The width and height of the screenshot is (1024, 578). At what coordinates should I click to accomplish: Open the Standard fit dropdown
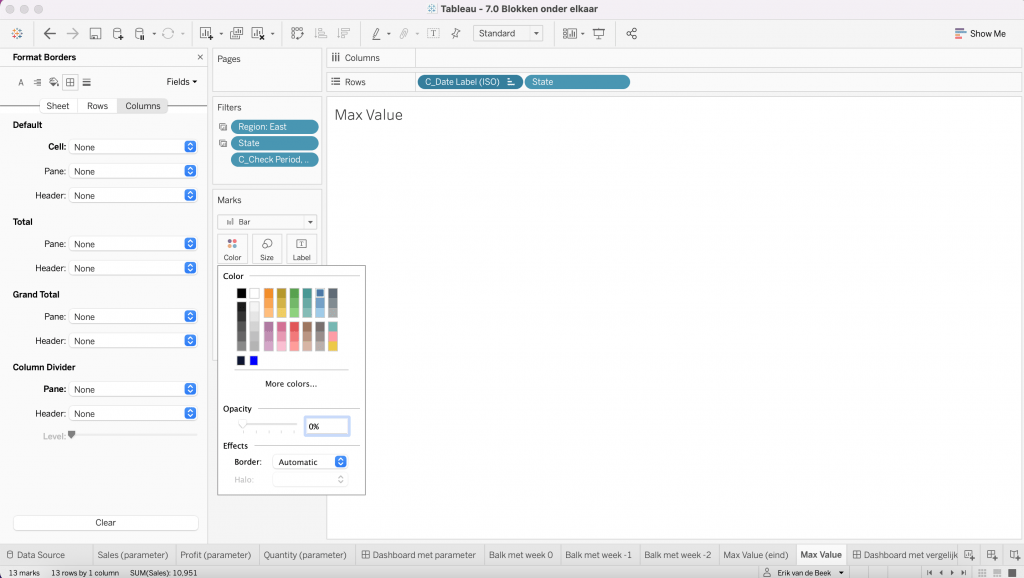coord(508,34)
